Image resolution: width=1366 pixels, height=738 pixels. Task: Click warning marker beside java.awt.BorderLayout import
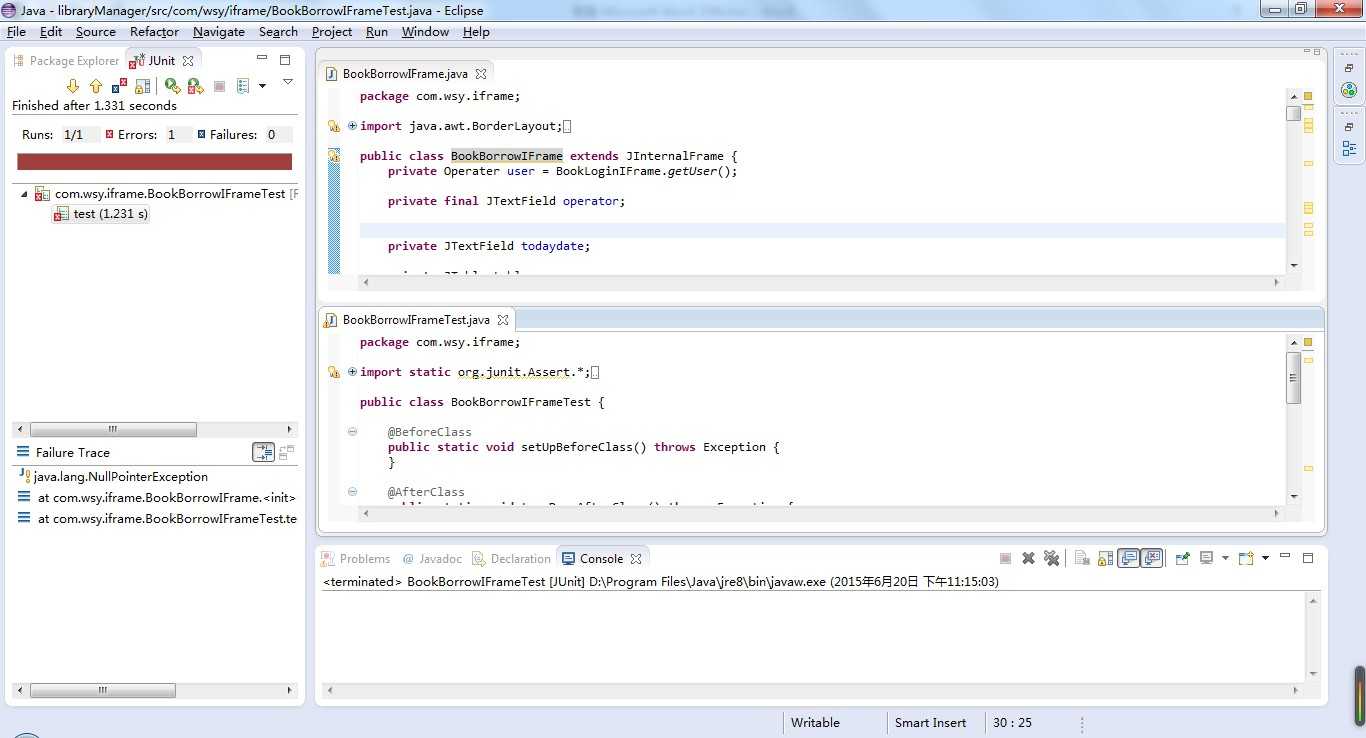coord(335,126)
